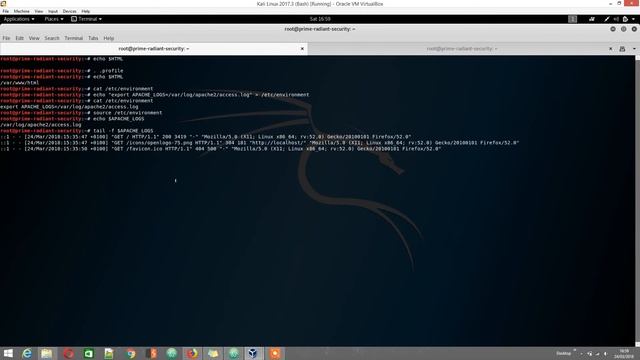
Task: Click the terminal vertical scrollbar
Action: point(637,201)
